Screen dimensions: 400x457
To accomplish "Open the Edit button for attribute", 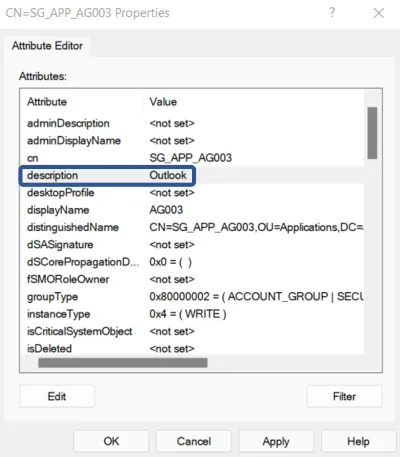I will pyautogui.click(x=57, y=396).
